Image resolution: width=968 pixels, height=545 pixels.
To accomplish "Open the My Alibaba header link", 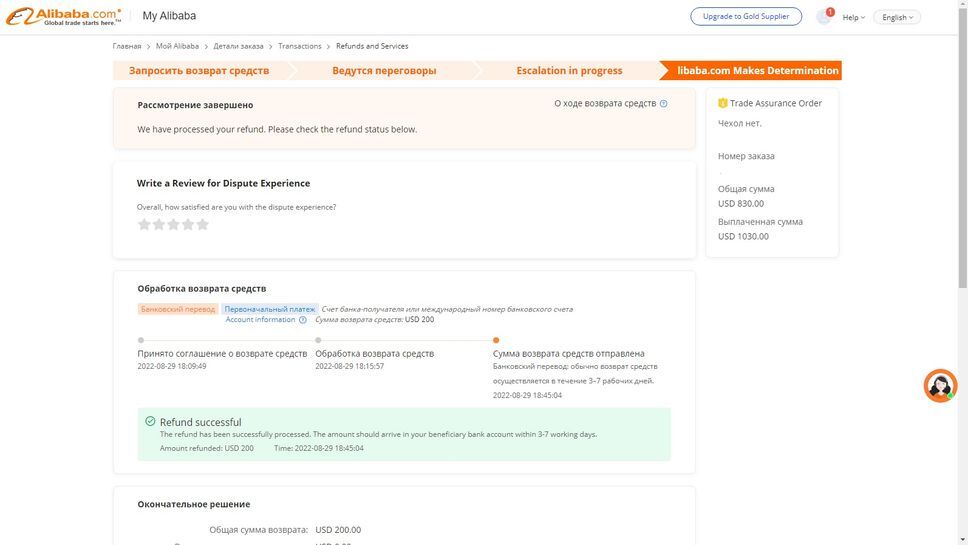I will tap(169, 16).
